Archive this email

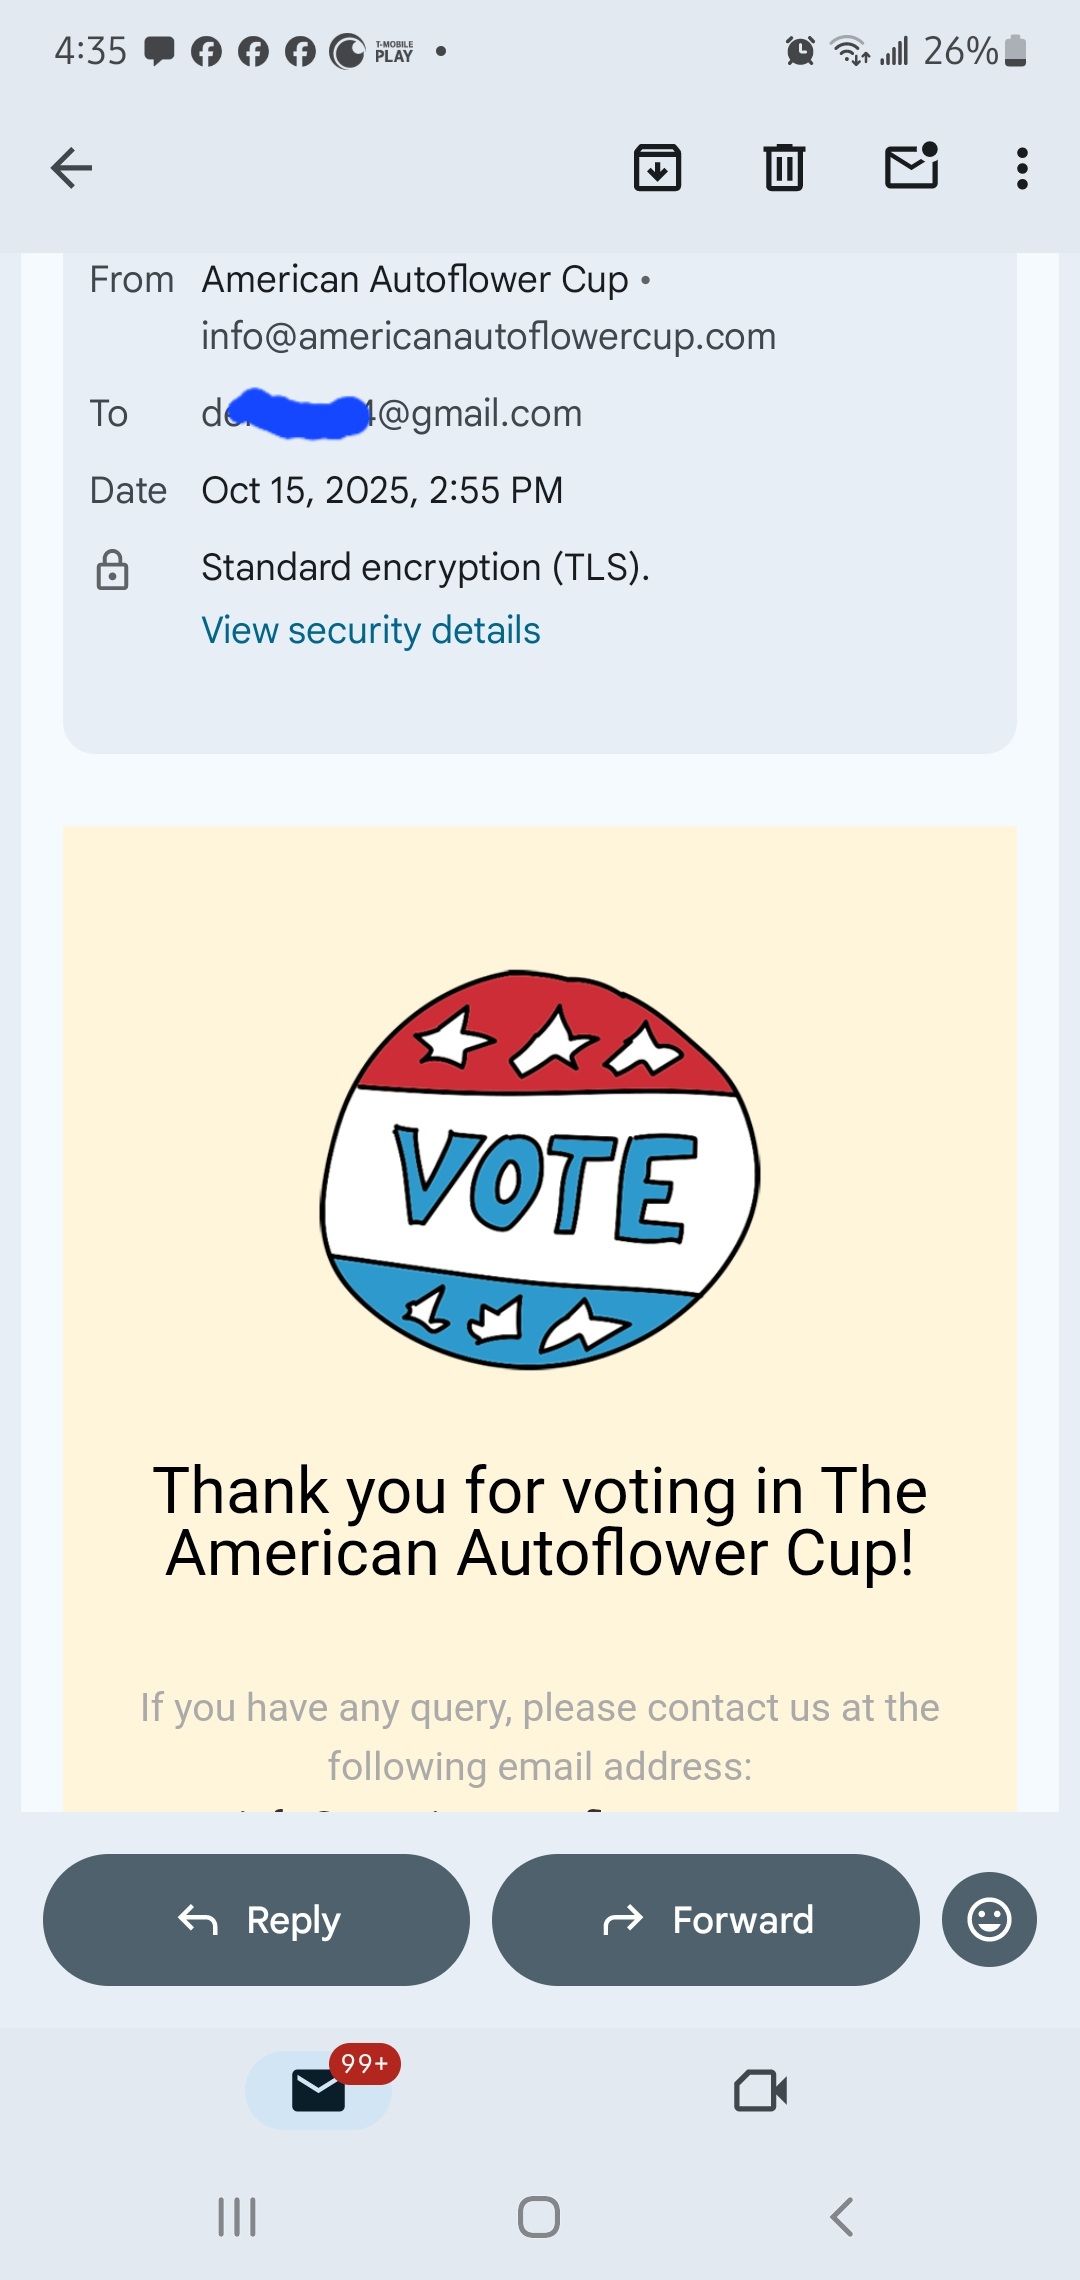point(657,167)
